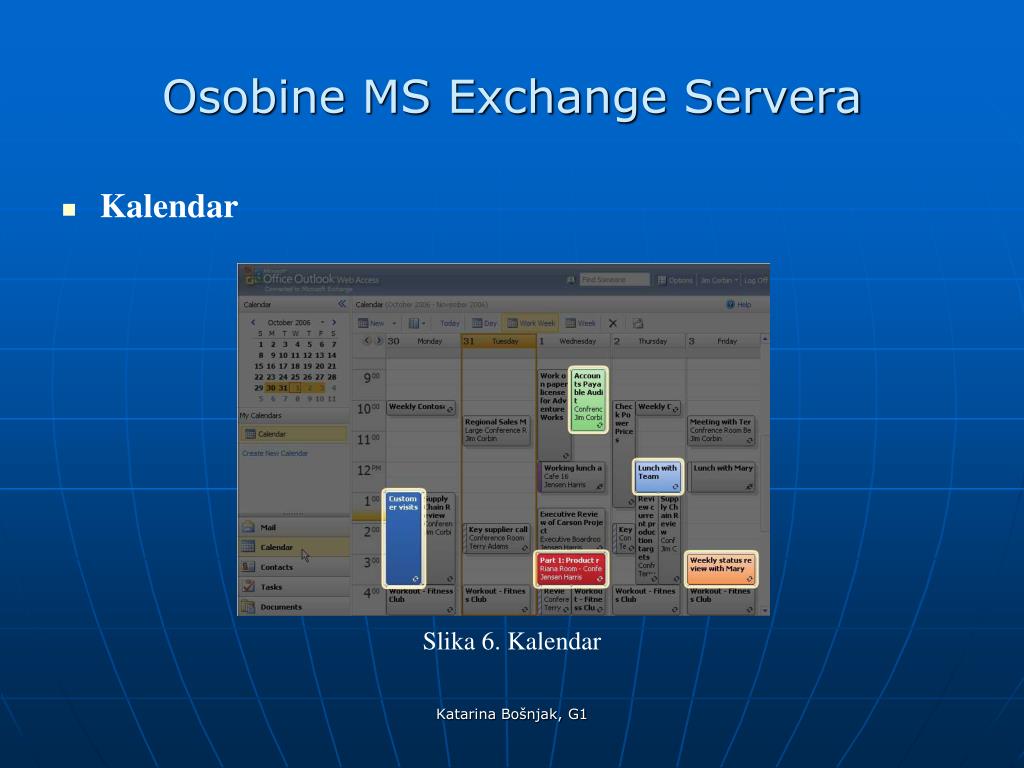Open Tuesday's Workout - Fitness Club appointment
Viewport: 1024px width, 768px height.
click(x=496, y=600)
